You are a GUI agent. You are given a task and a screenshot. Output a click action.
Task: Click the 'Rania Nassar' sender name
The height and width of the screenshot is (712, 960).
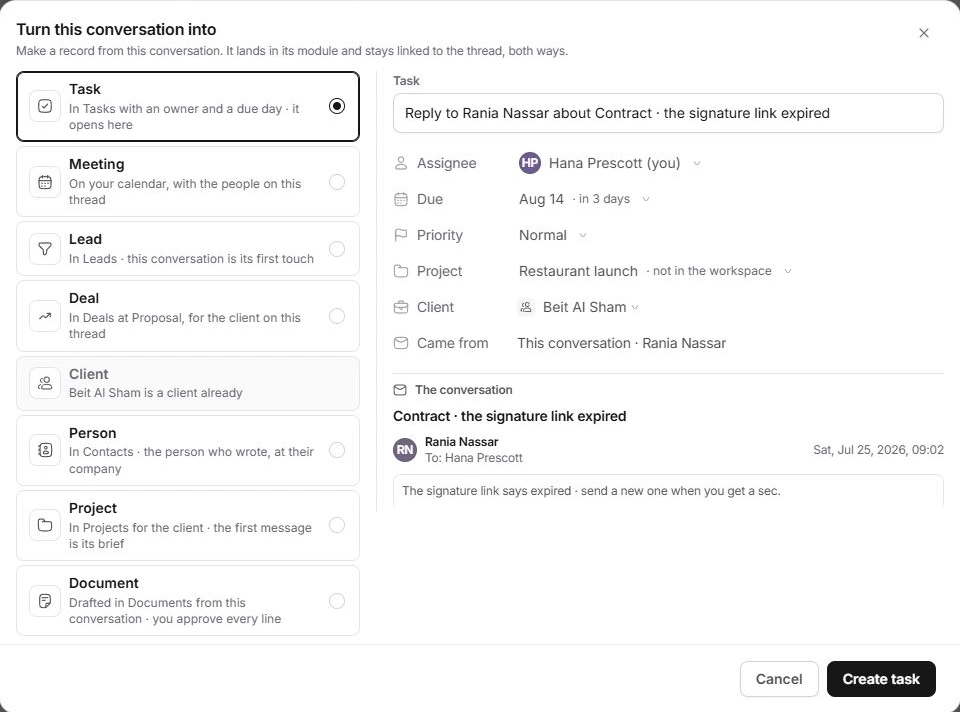click(x=462, y=442)
